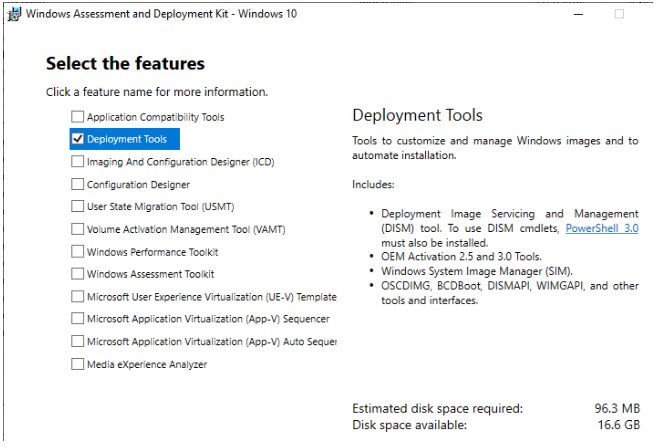Select the Deployment Tools feature name

click(127, 139)
